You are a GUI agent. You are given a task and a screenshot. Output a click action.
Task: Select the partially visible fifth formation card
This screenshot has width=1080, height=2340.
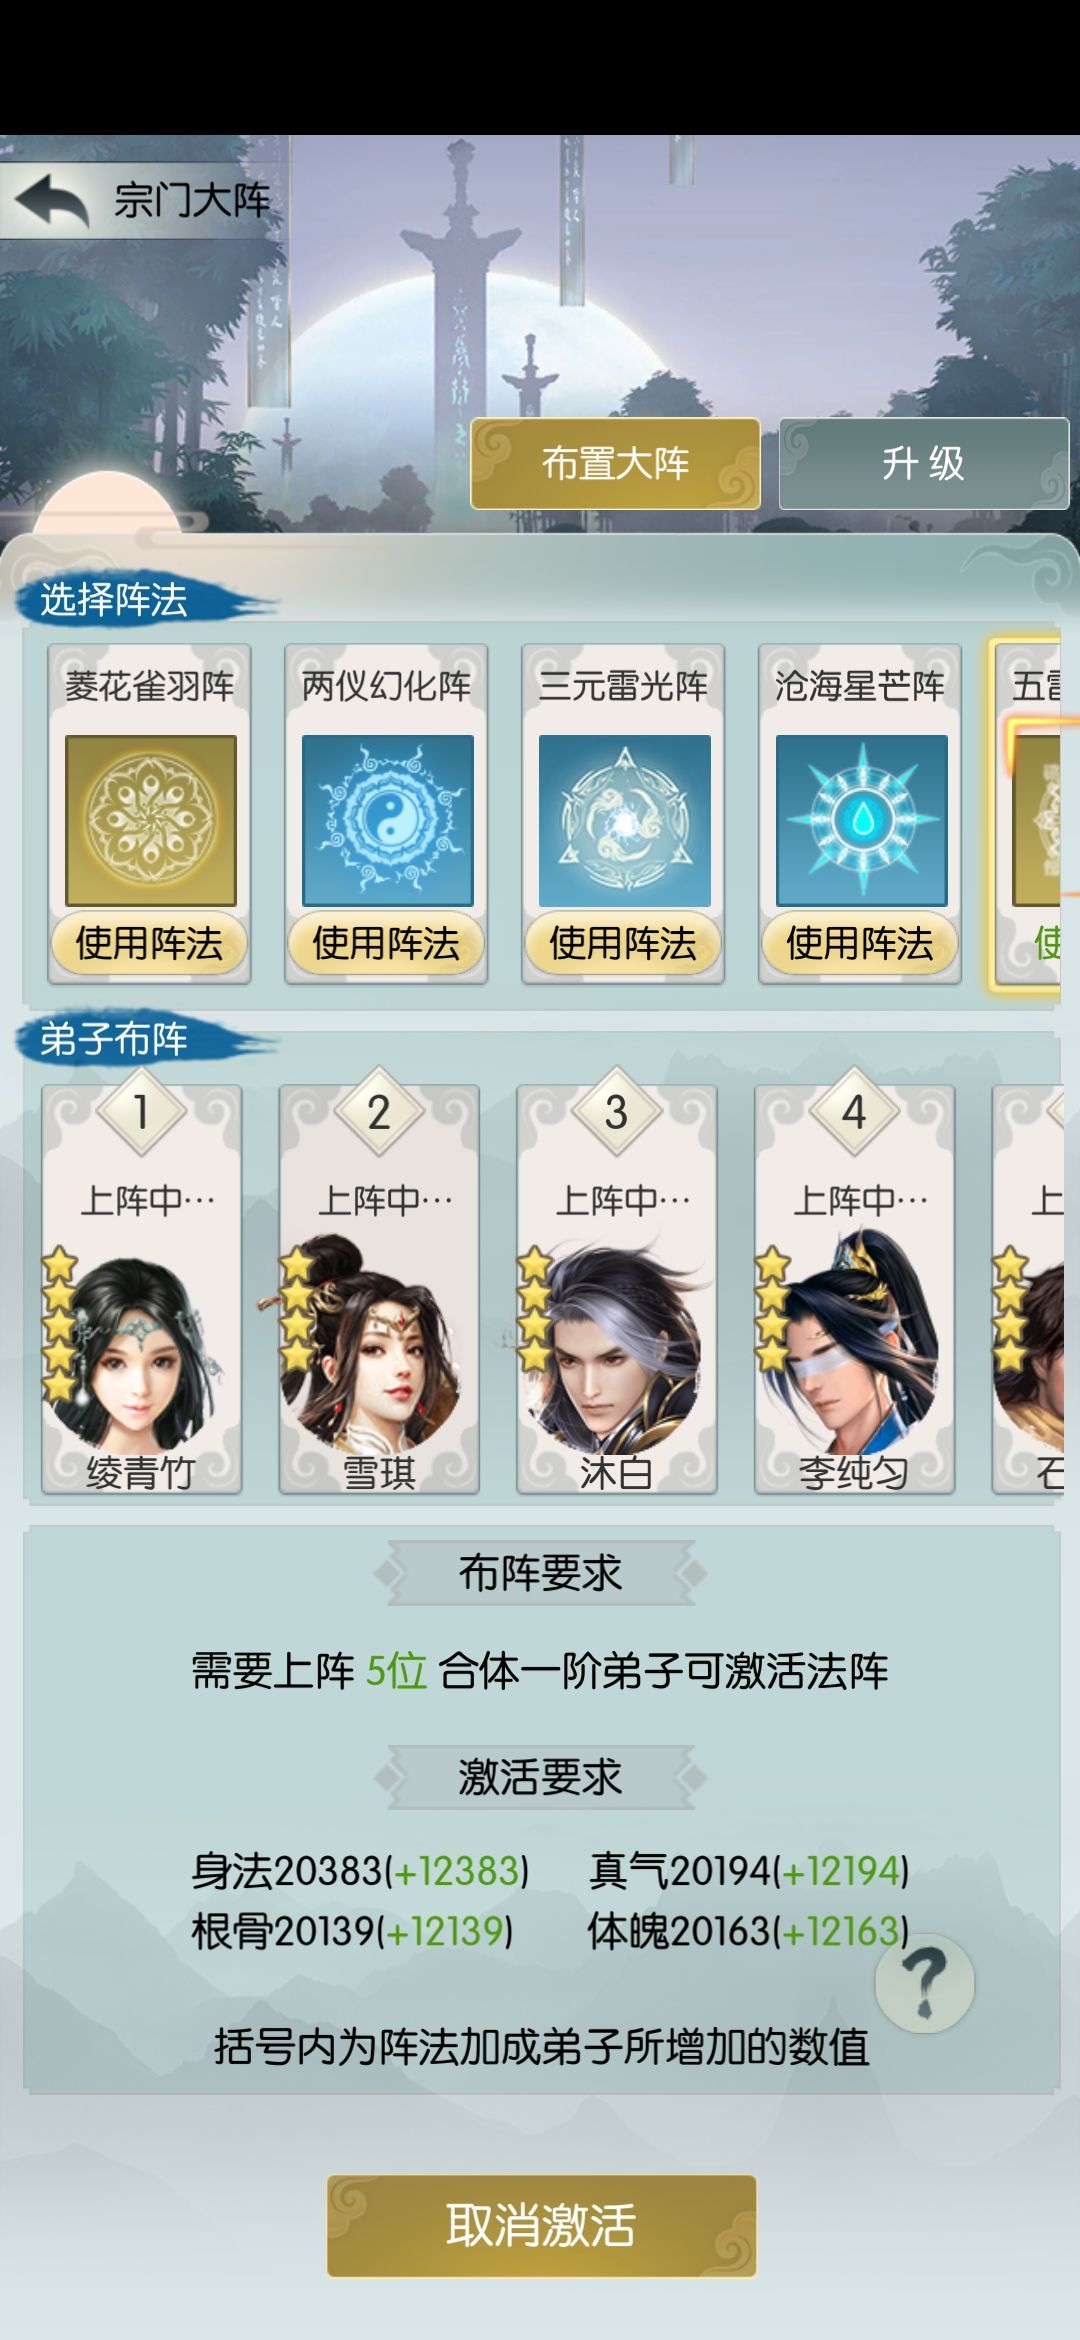click(x=1025, y=815)
